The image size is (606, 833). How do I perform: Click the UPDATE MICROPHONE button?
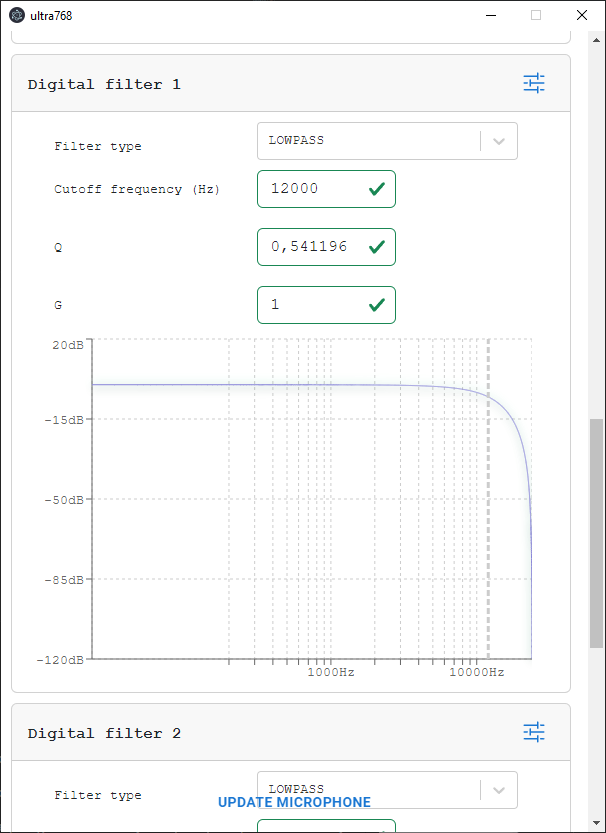pyautogui.click(x=294, y=802)
